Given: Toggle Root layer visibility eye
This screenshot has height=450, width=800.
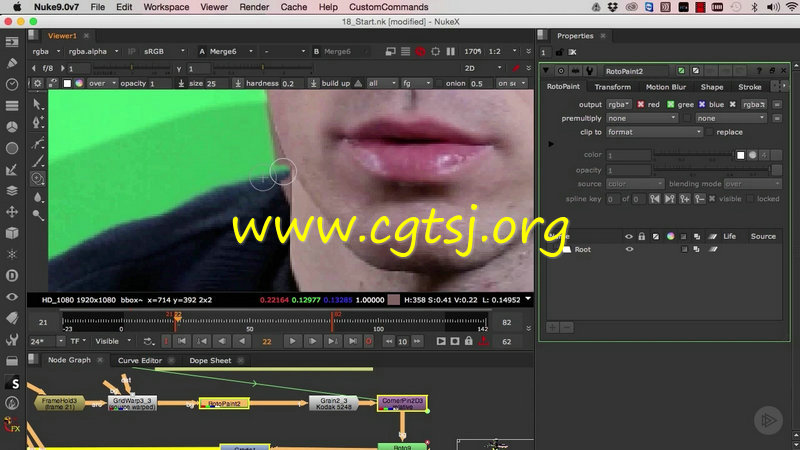Looking at the screenshot, I should pos(629,249).
